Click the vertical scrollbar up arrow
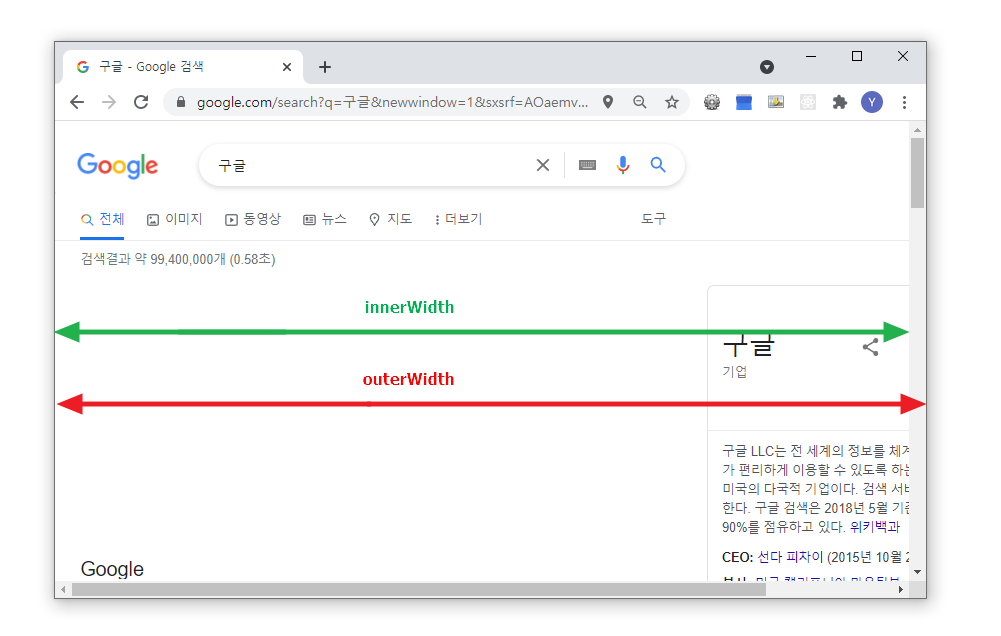Image resolution: width=1001 pixels, height=636 pixels. [917, 130]
